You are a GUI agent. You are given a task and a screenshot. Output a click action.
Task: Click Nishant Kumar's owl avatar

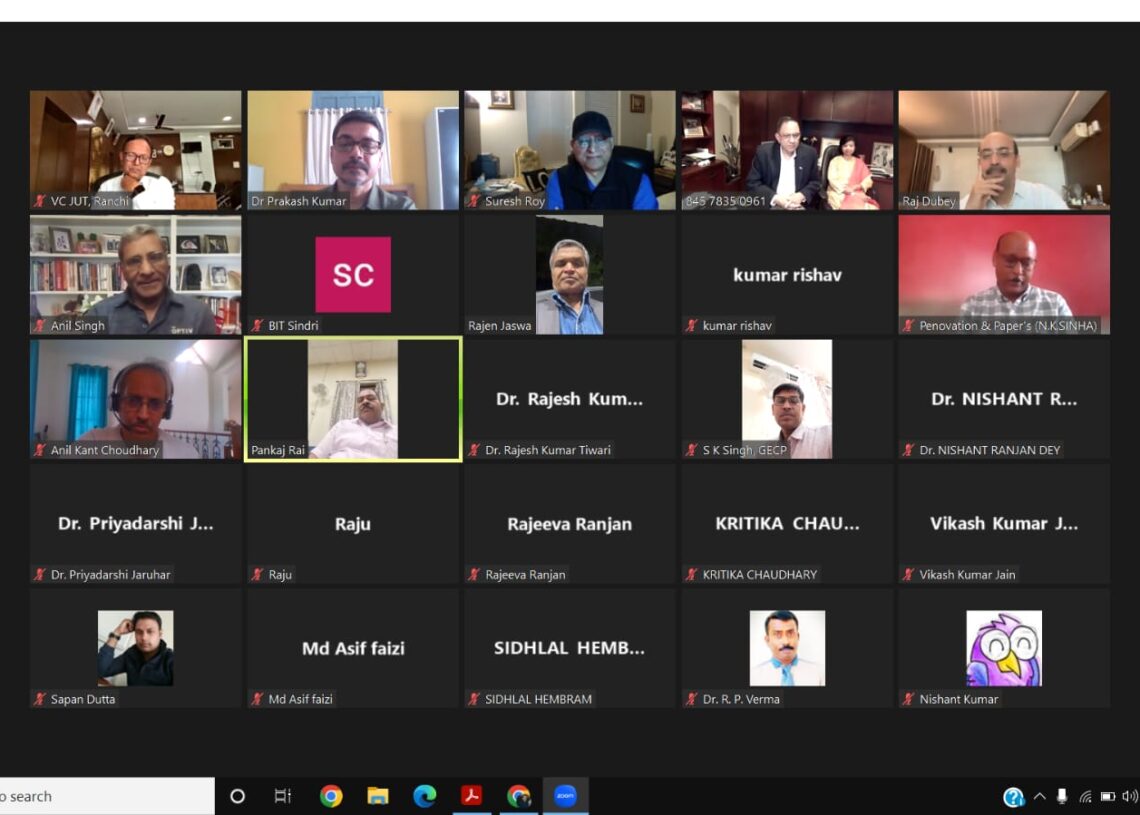click(x=1003, y=648)
